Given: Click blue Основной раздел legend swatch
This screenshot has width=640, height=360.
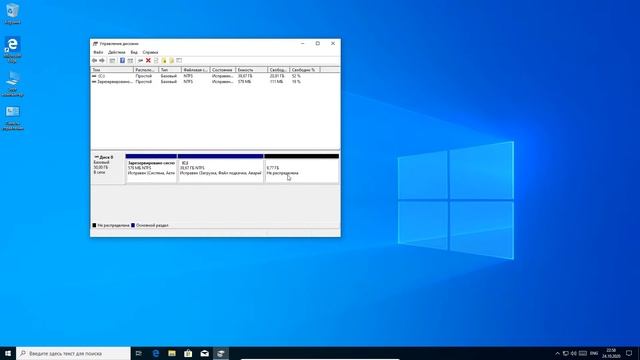Looking at the screenshot, I should [x=133, y=225].
